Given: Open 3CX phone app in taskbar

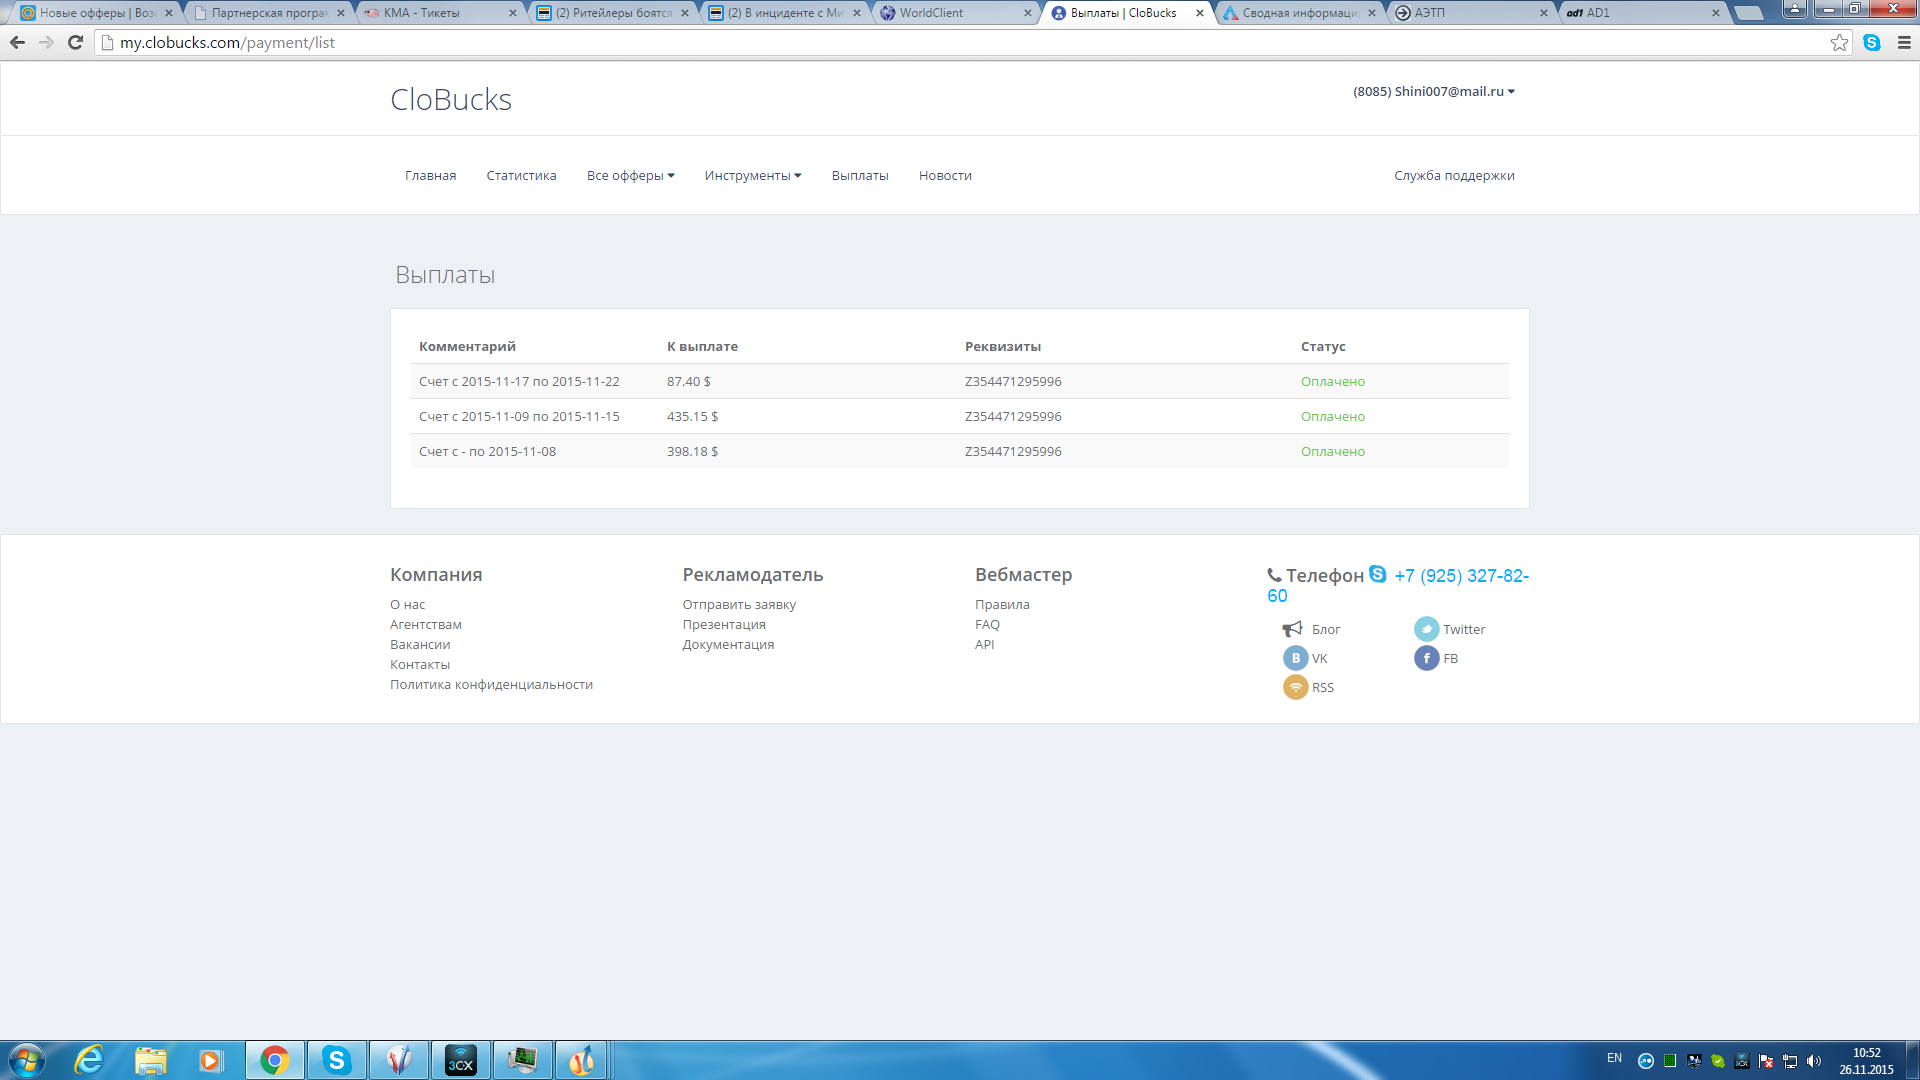Looking at the screenshot, I should [460, 1060].
